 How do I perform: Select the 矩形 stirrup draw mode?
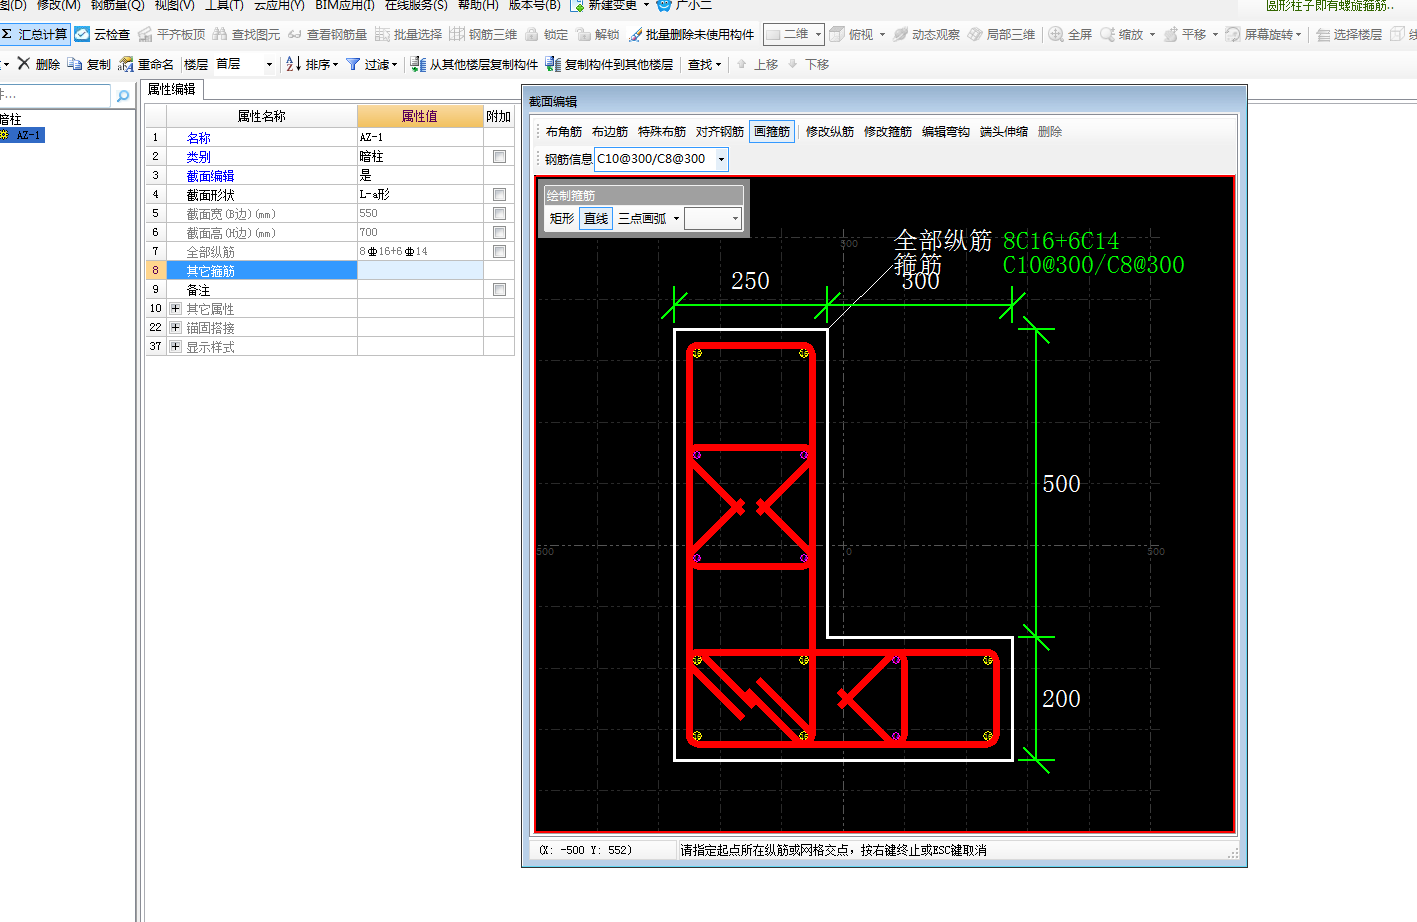tap(562, 219)
